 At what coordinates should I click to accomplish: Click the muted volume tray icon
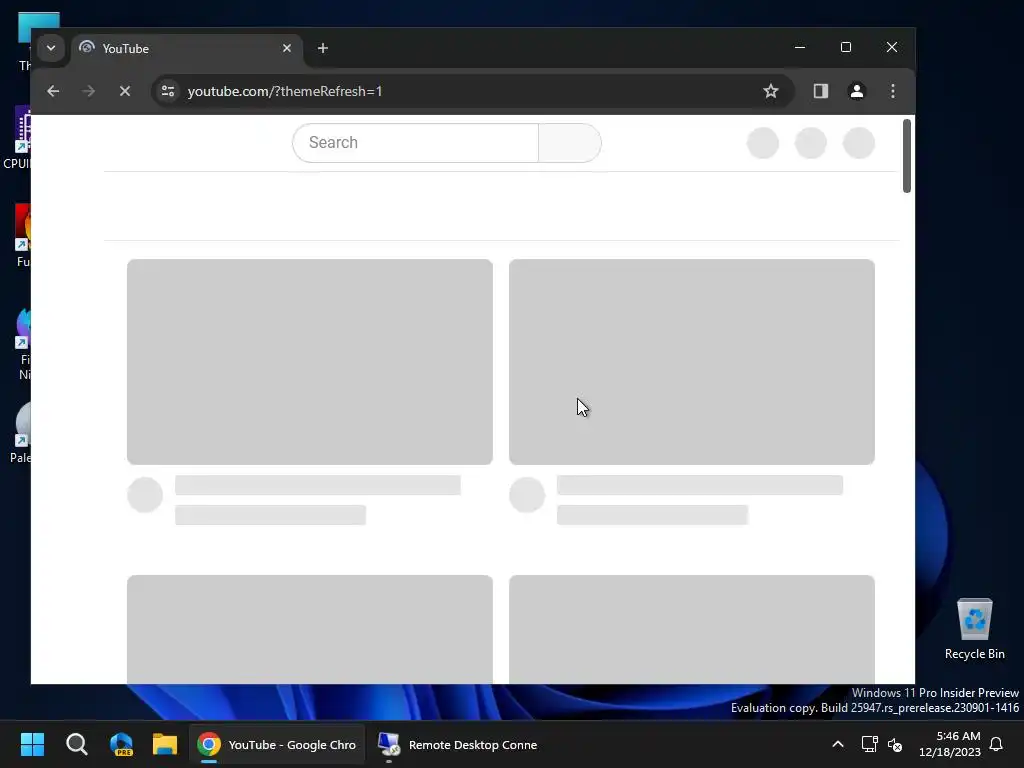[895, 744]
